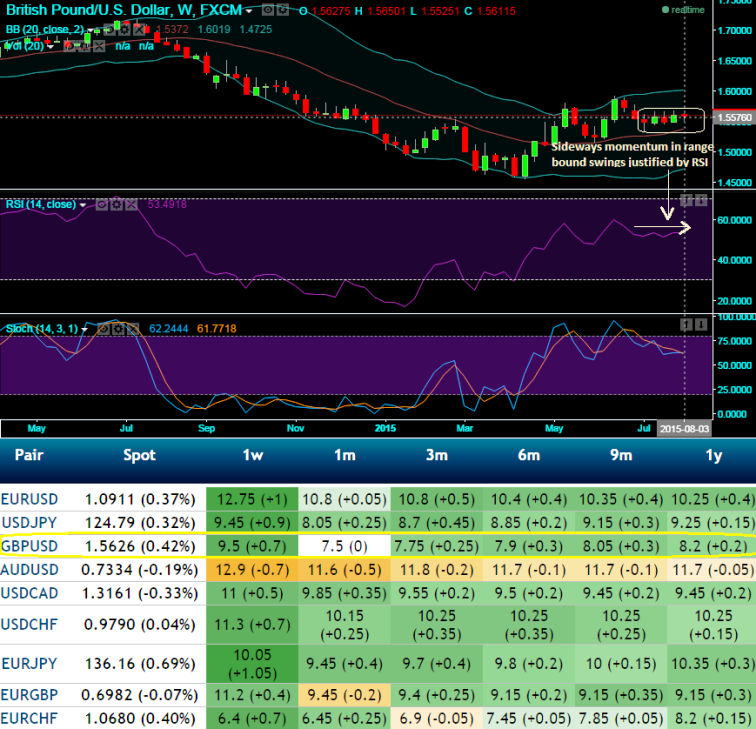
Task: Open RSI indicator settings gear
Action: [x=116, y=204]
